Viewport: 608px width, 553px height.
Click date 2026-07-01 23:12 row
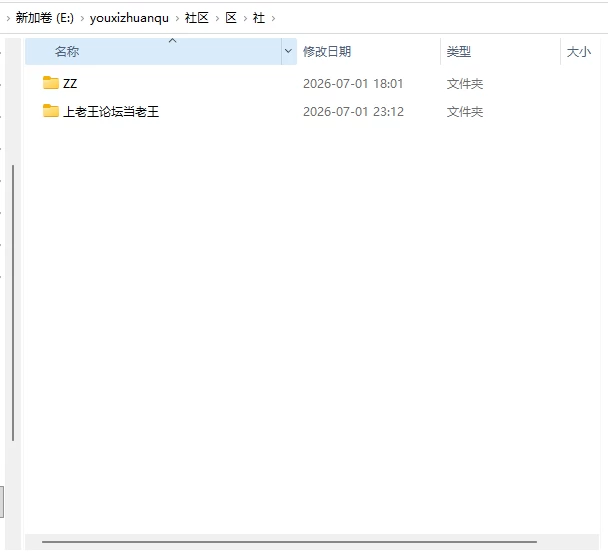point(353,112)
